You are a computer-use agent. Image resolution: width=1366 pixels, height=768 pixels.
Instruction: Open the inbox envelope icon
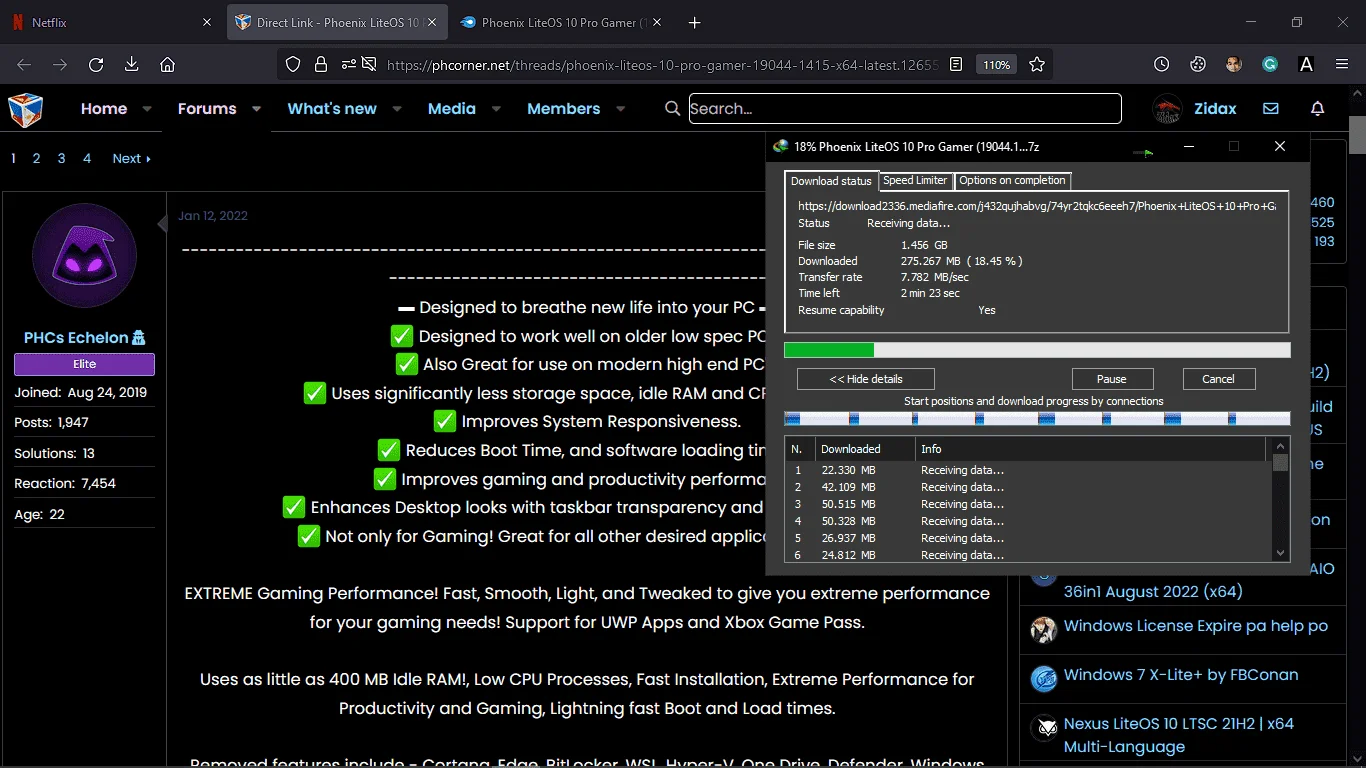pyautogui.click(x=1271, y=108)
